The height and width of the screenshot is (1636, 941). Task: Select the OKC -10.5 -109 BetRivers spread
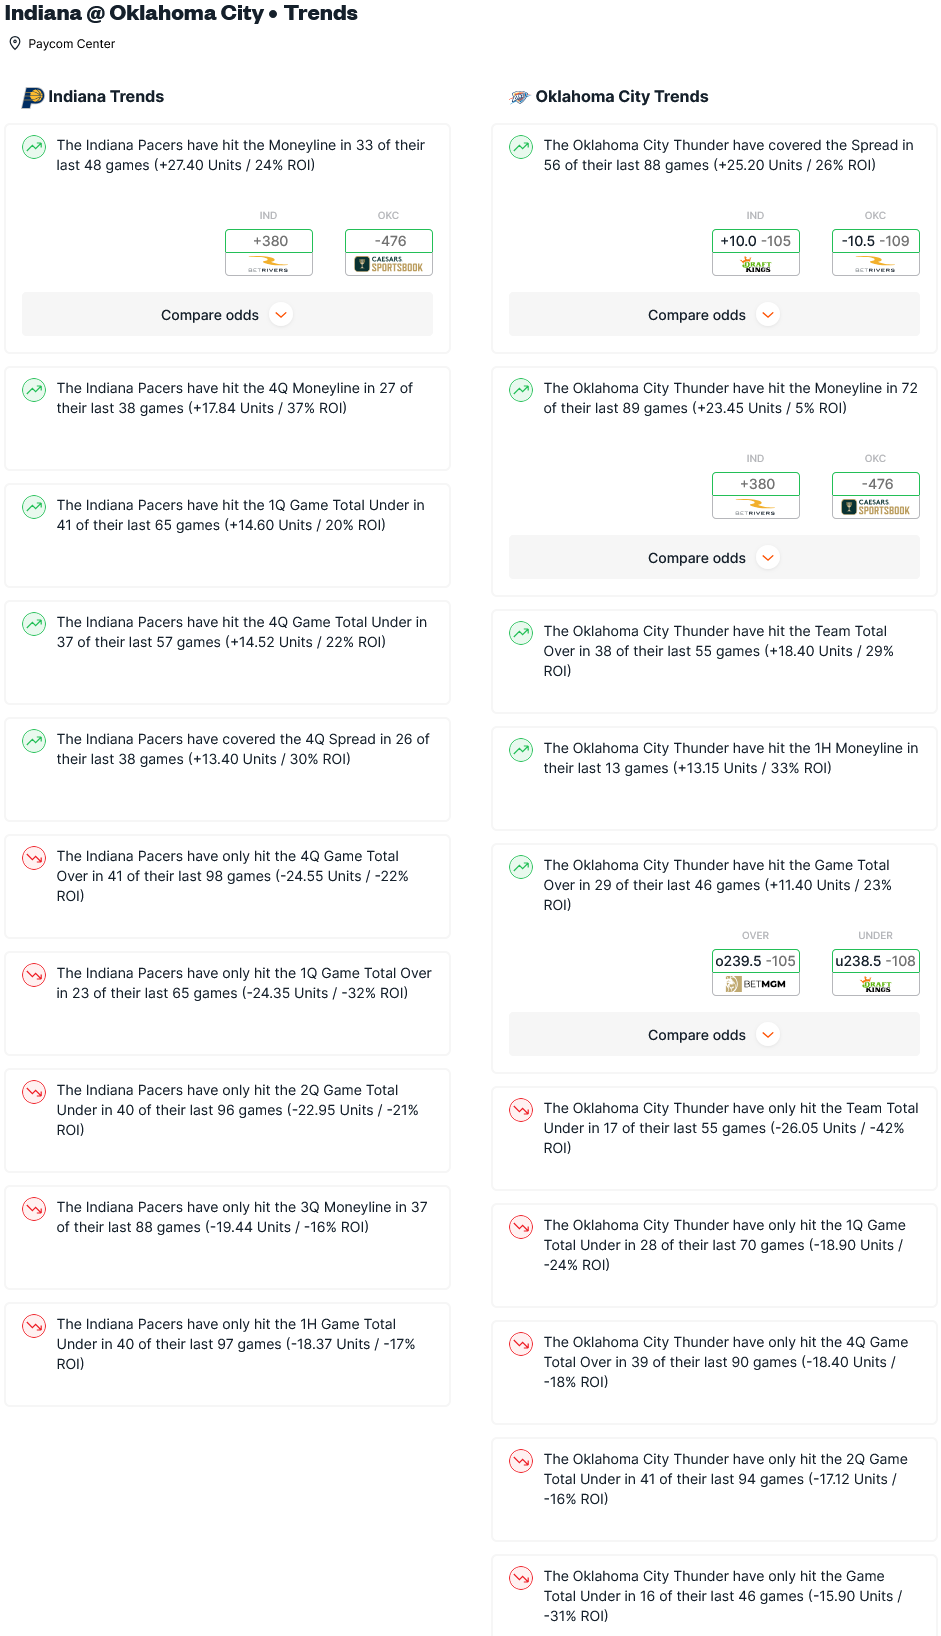tap(876, 252)
